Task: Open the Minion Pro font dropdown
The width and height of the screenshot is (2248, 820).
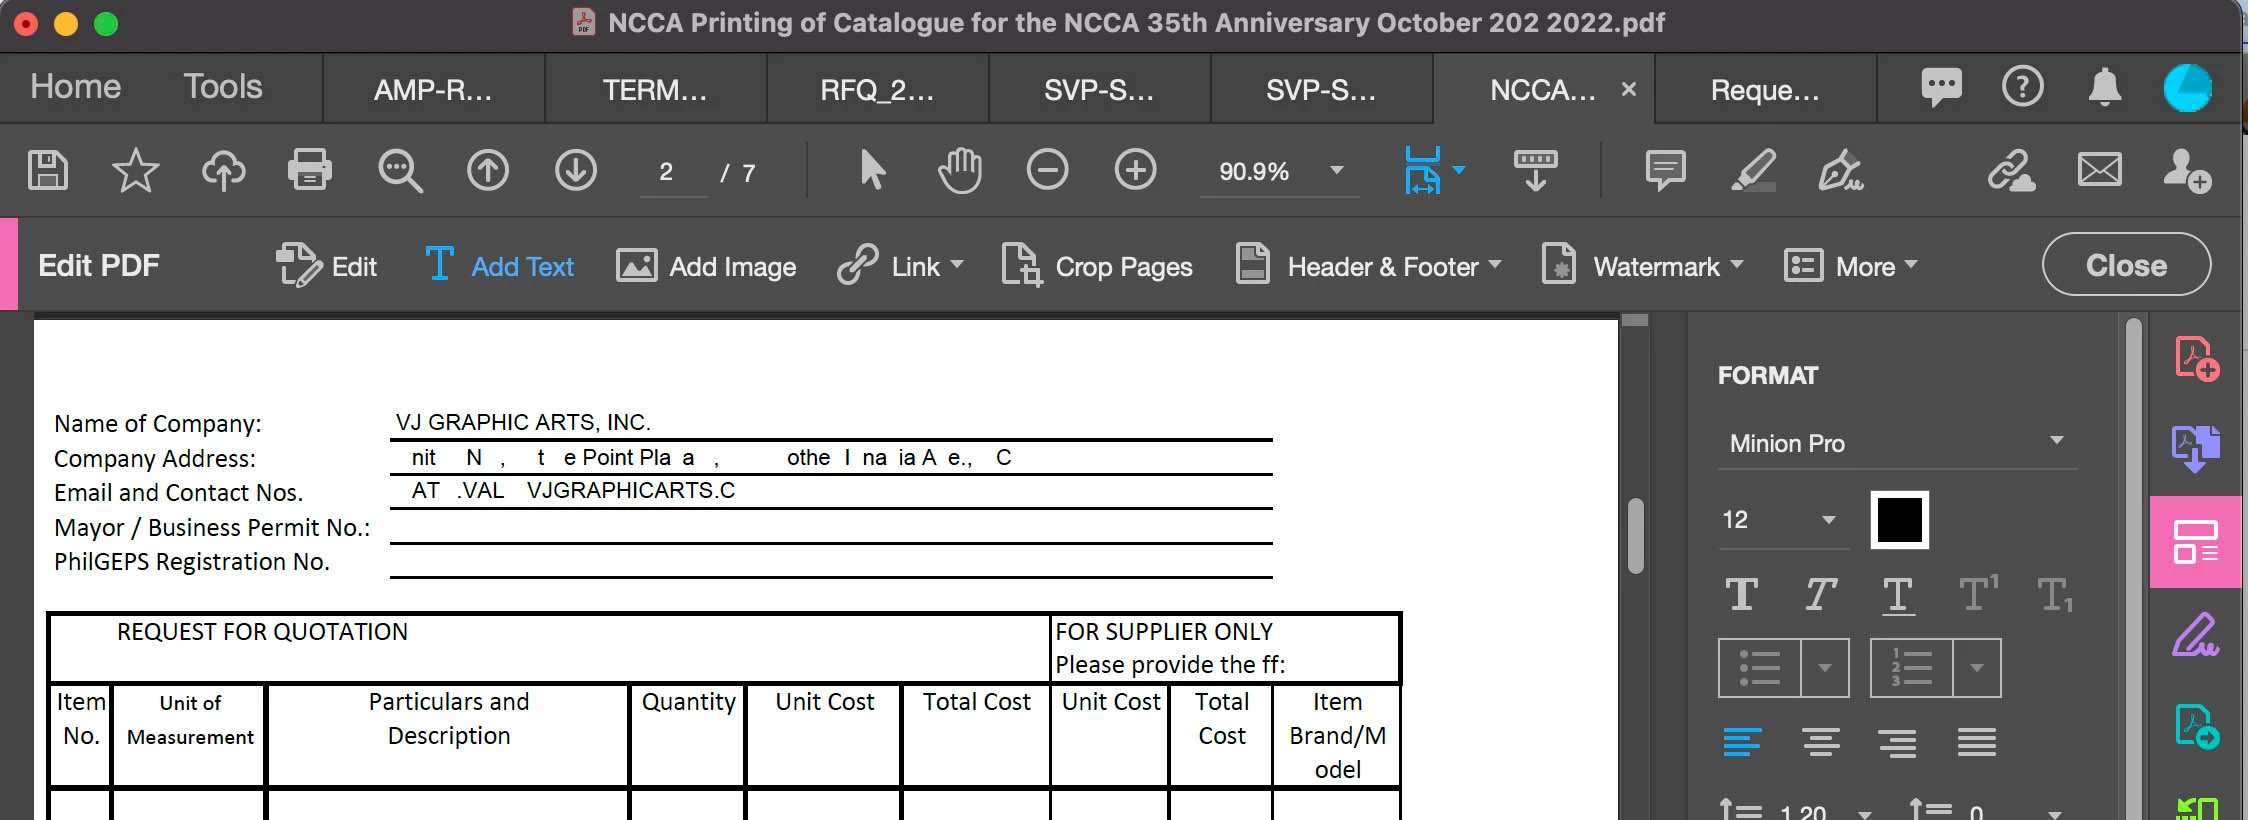Action: tap(1897, 443)
